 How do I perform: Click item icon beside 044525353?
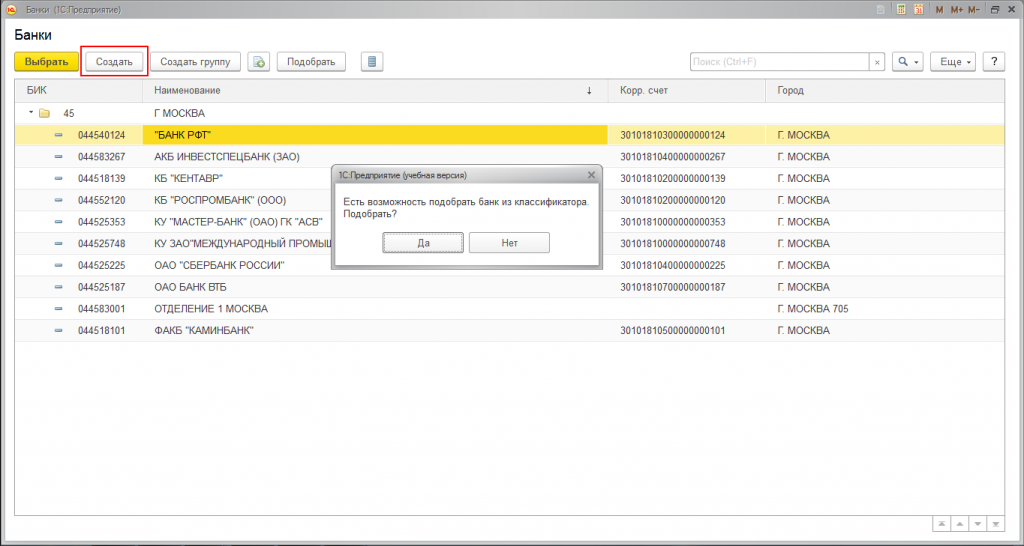[58, 222]
